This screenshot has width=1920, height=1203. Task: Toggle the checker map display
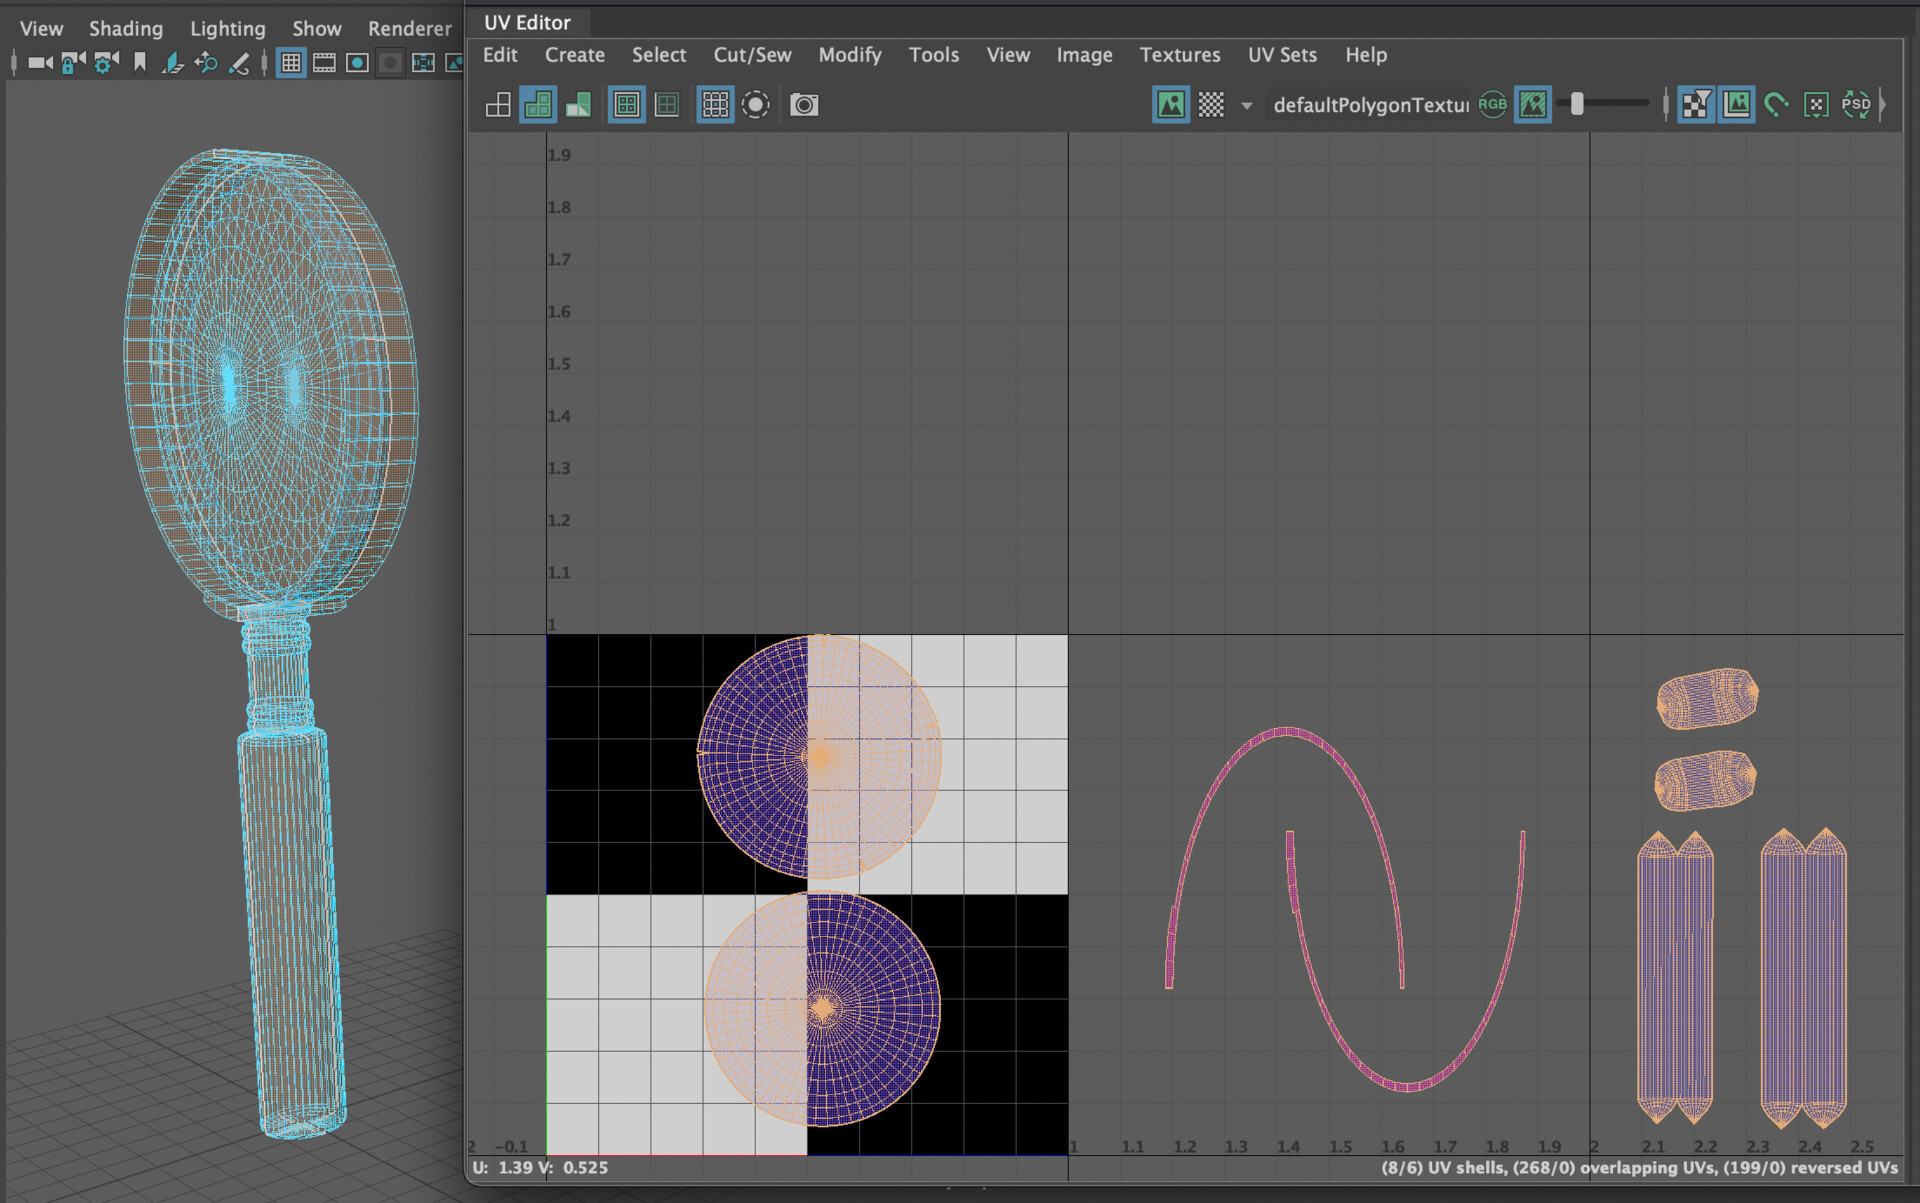click(1210, 104)
